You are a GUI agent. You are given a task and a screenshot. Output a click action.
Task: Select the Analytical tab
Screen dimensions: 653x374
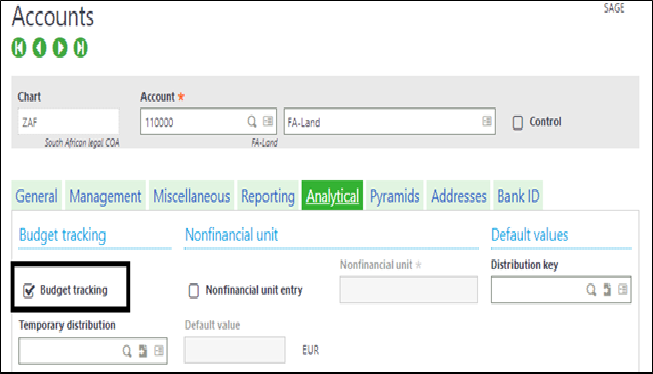(332, 195)
